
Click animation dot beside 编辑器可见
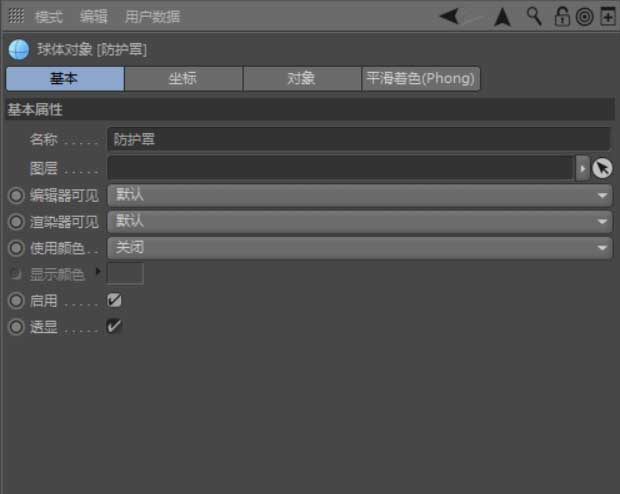point(16,195)
